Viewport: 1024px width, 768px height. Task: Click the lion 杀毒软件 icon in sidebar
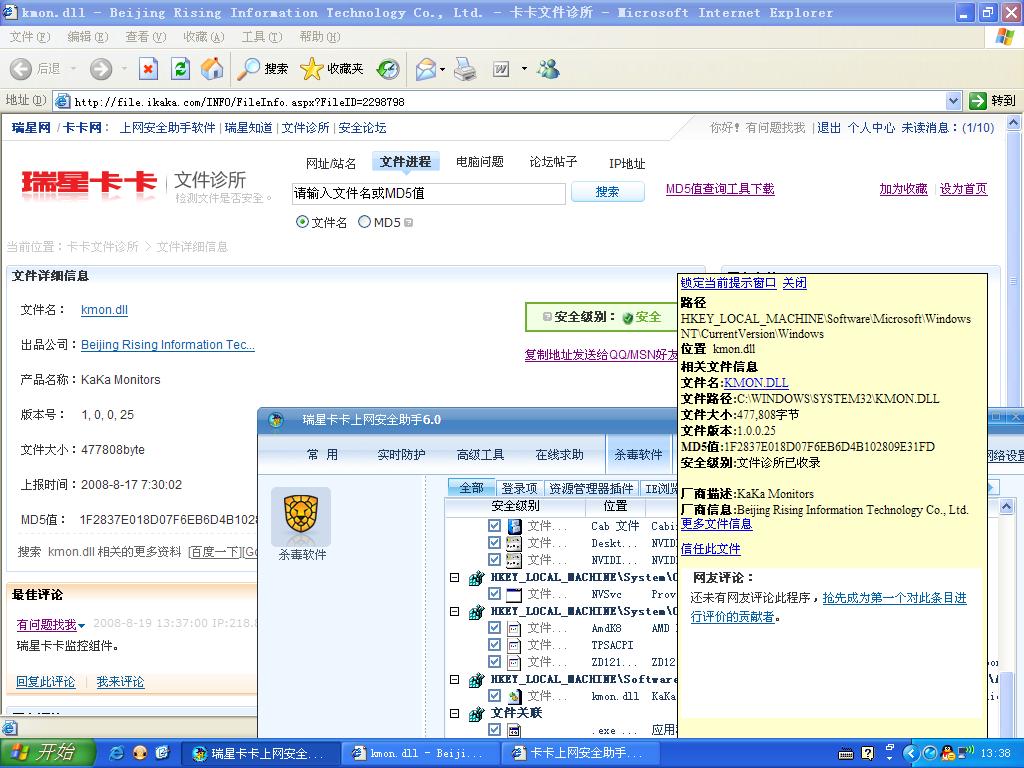tap(301, 515)
